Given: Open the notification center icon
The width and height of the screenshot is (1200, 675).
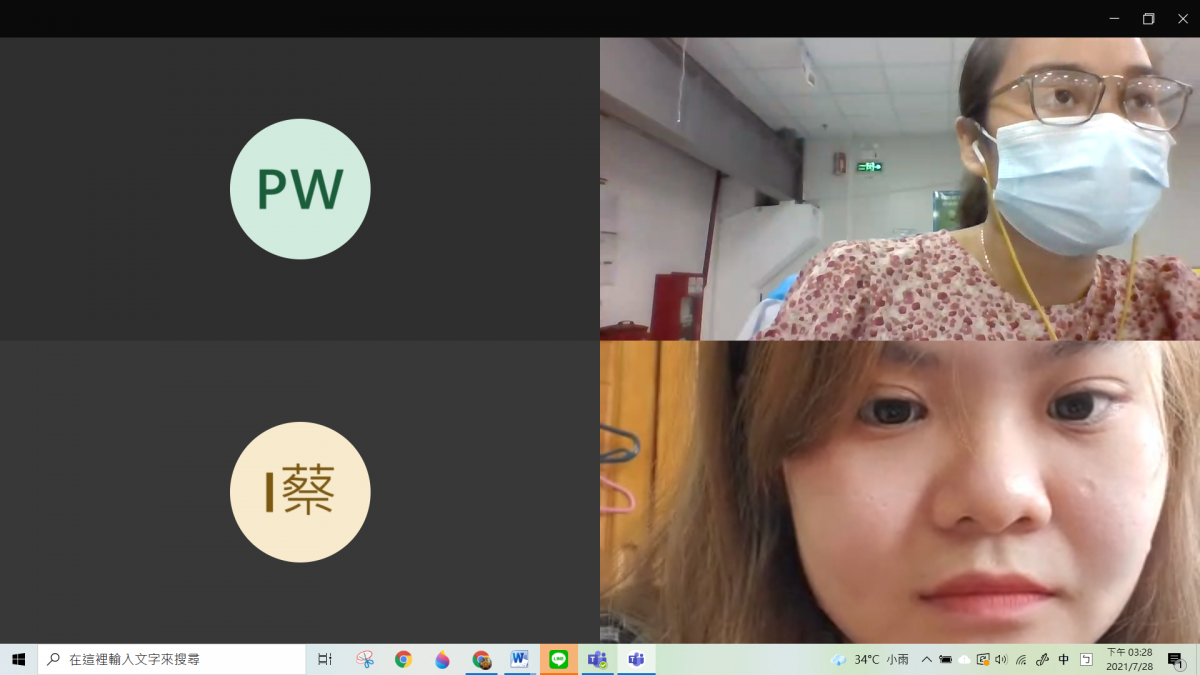Looking at the screenshot, I should pos(1176,659).
